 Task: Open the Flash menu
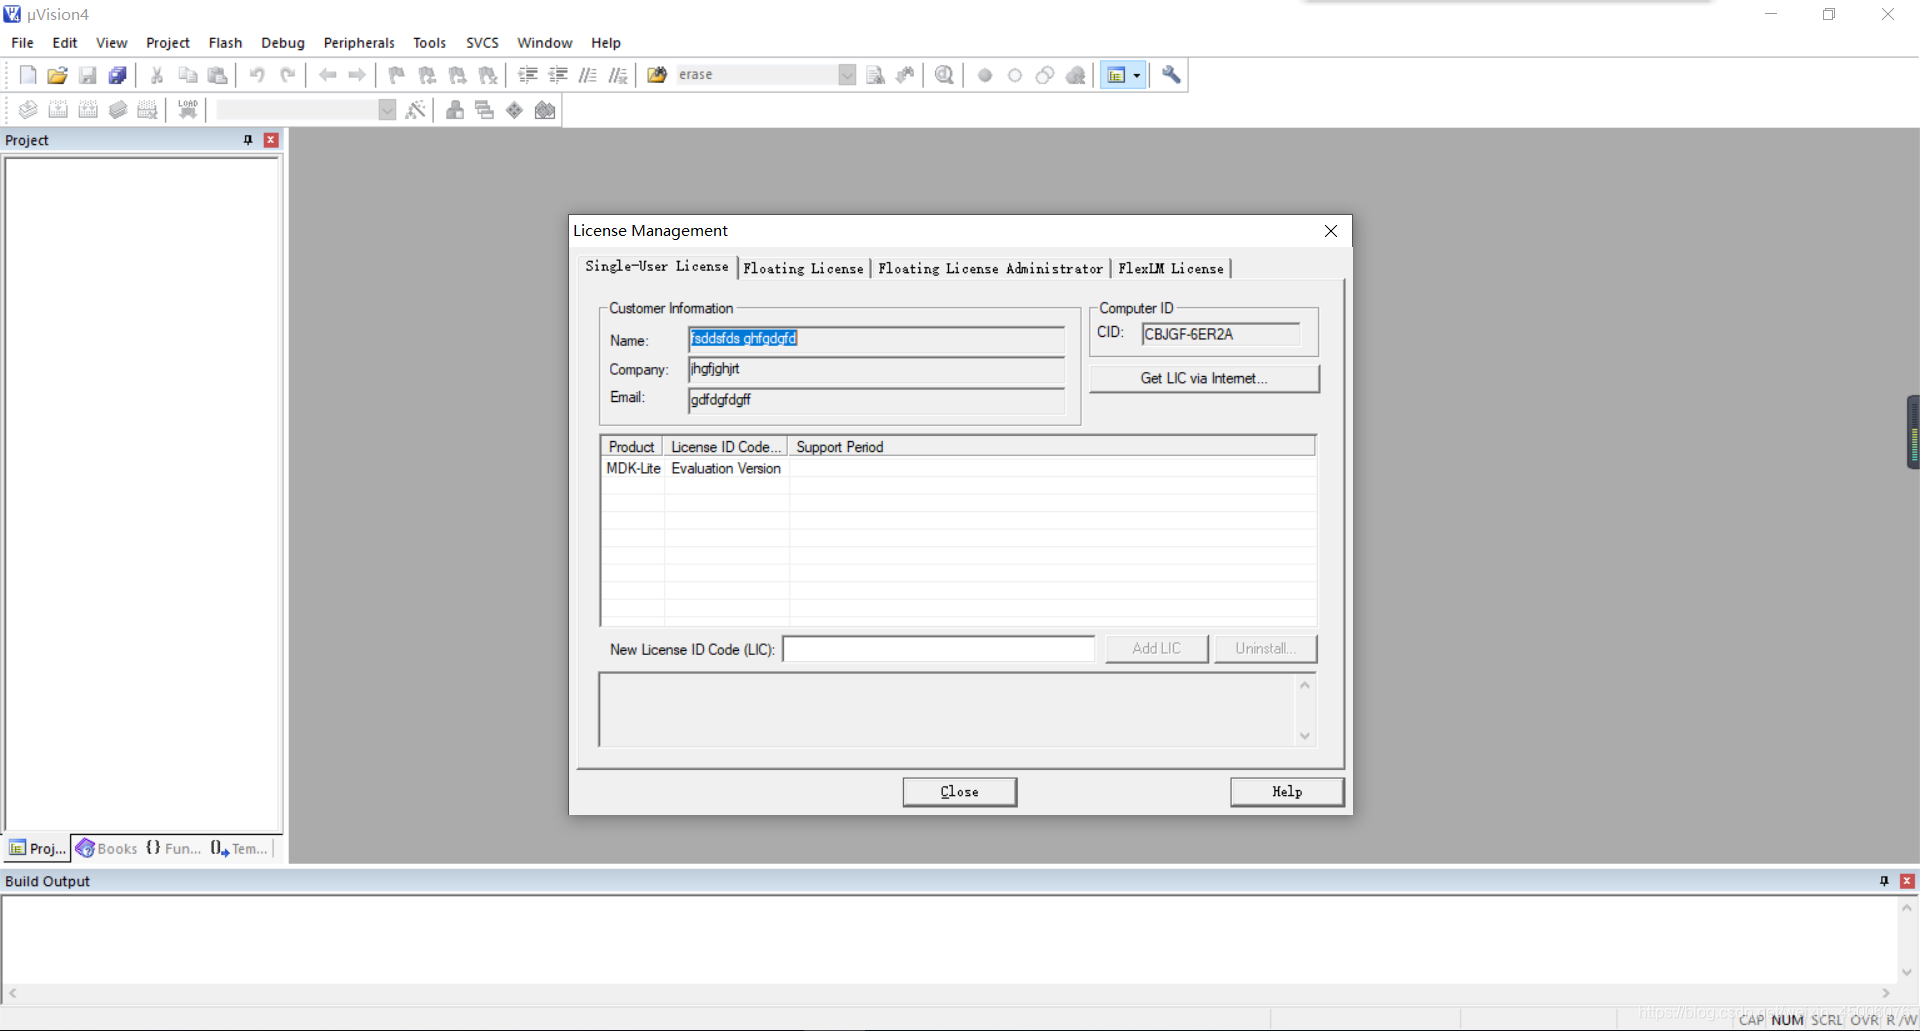pyautogui.click(x=225, y=43)
